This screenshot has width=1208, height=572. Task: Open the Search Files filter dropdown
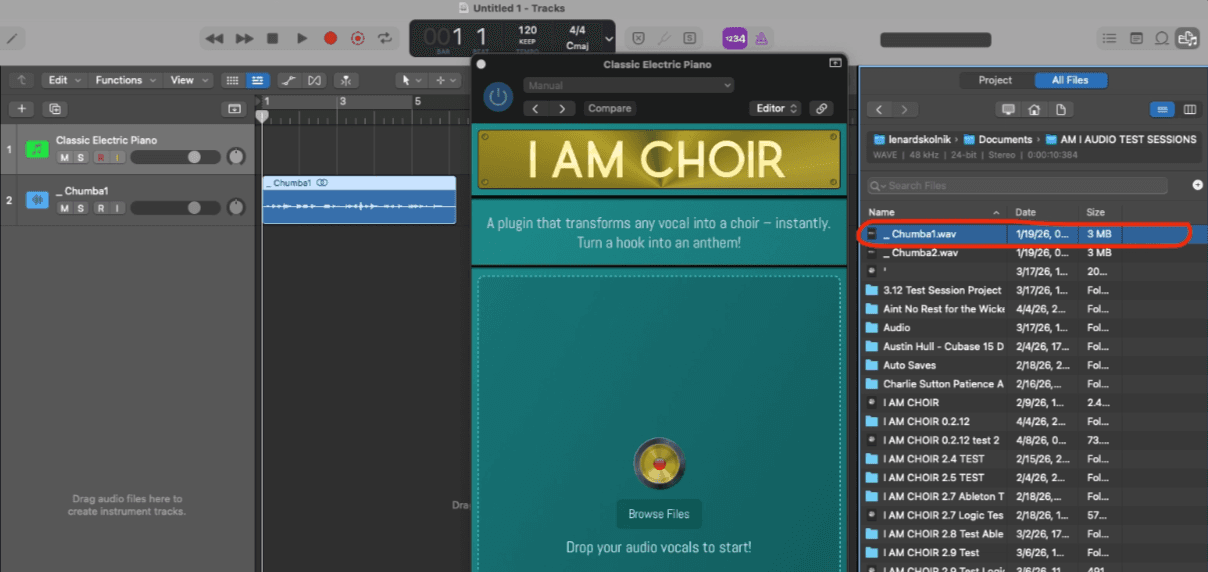[x=877, y=186]
